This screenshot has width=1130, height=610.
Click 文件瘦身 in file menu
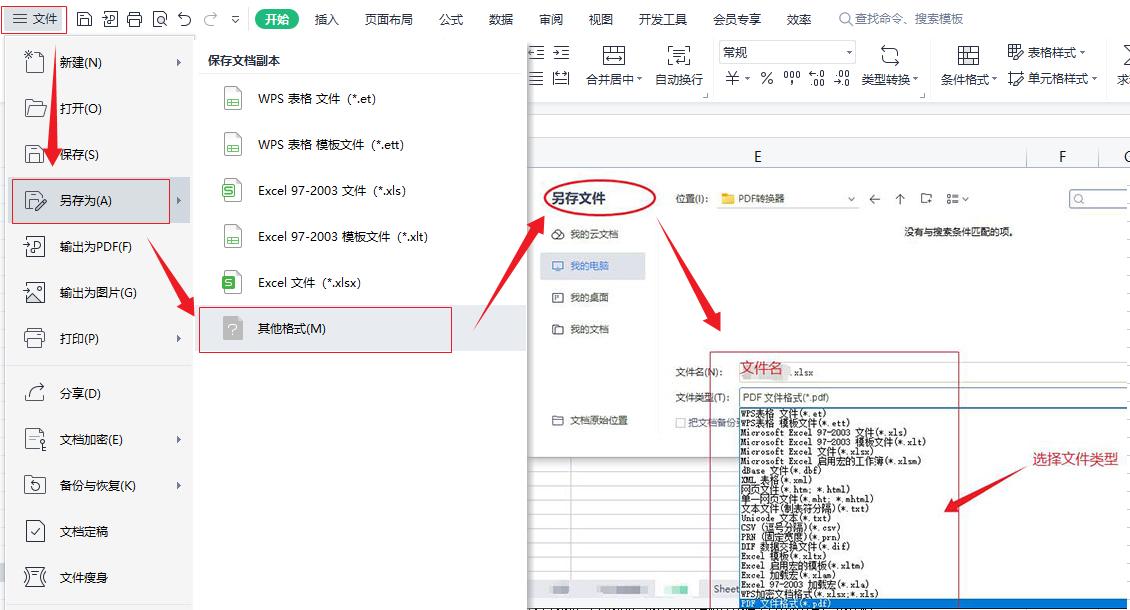99,578
